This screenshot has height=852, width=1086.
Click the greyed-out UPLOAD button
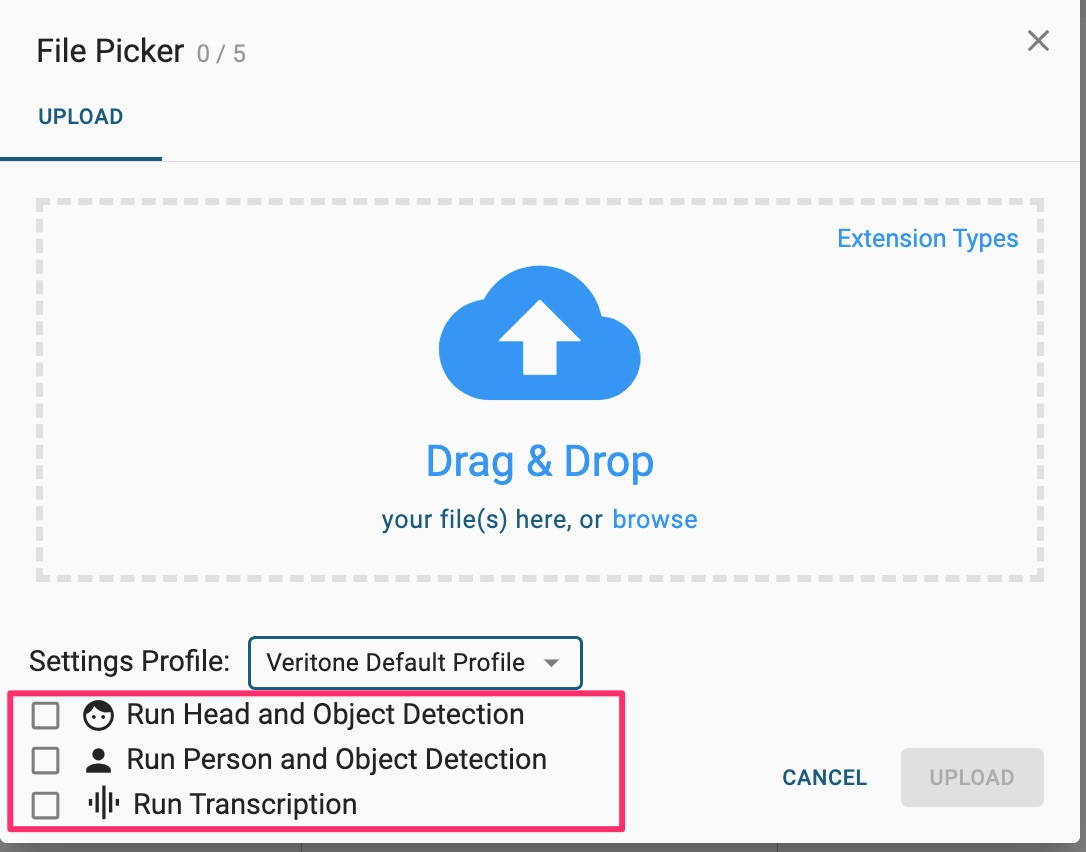click(971, 777)
